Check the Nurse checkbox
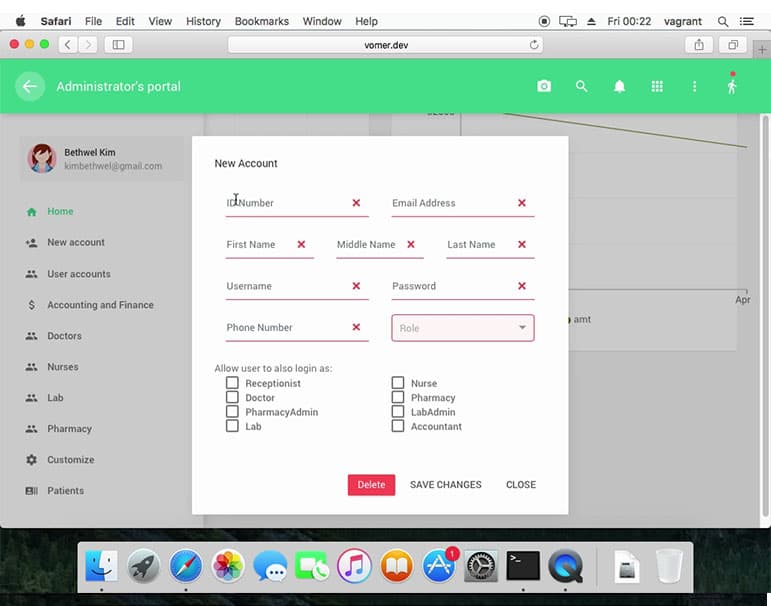The width and height of the screenshot is (771, 606). (x=398, y=383)
